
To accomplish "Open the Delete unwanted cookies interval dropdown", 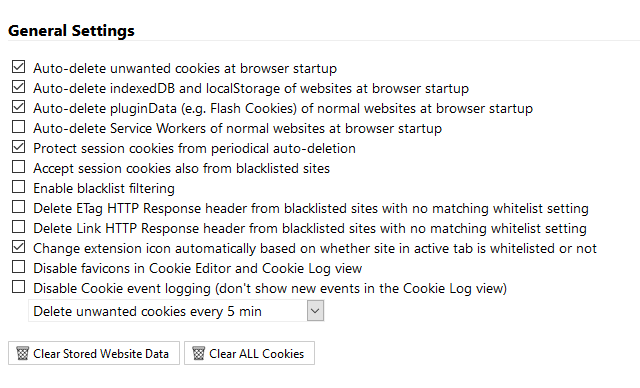I will [176, 311].
